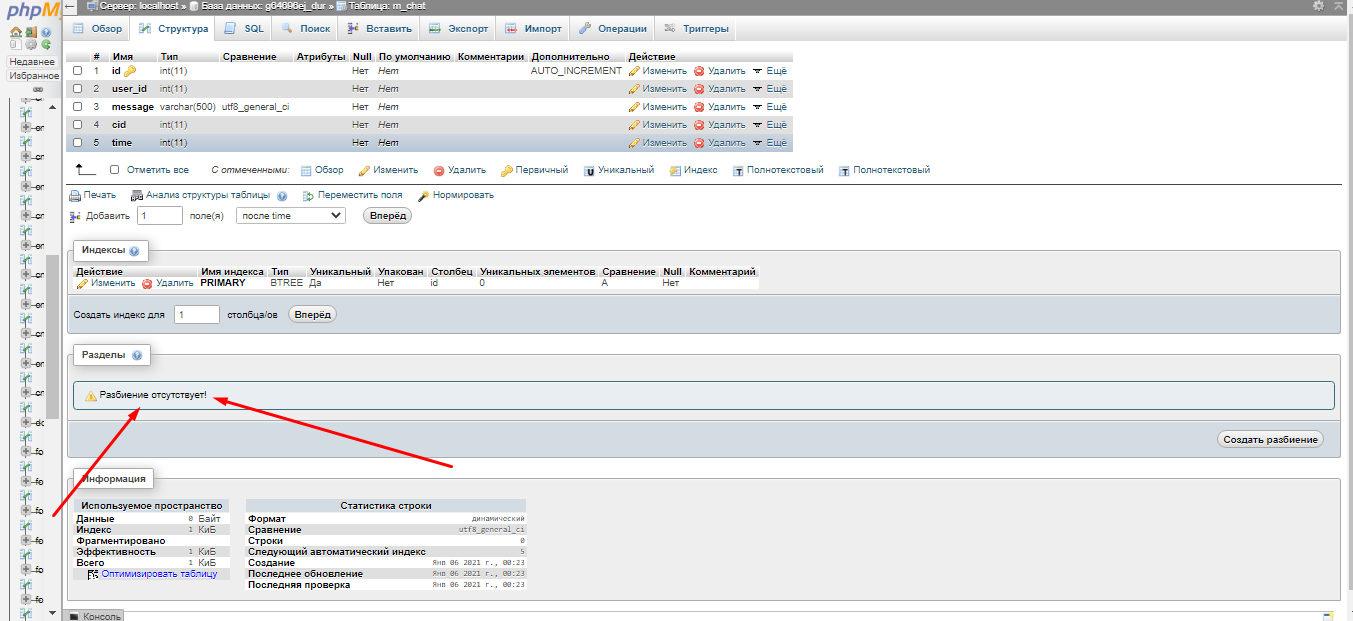Click the pencil Изменить icon for the message column
The width and height of the screenshot is (1353, 621).
pyautogui.click(x=634, y=107)
